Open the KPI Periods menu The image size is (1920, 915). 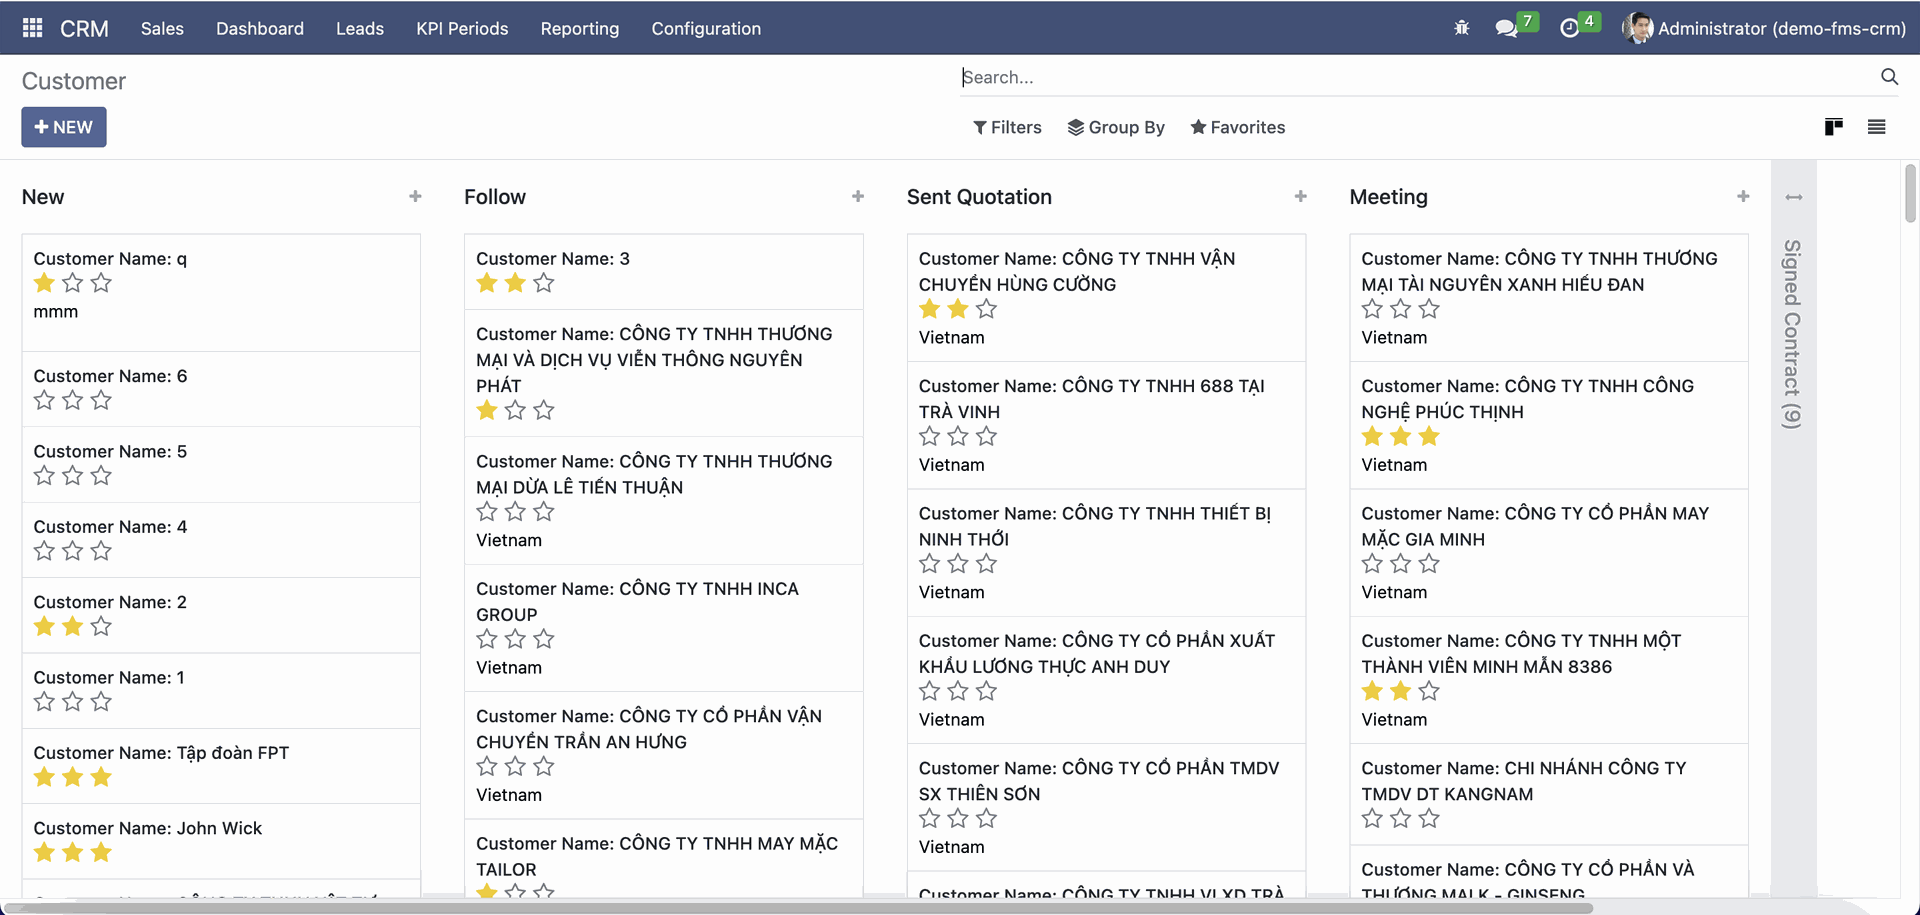click(x=462, y=28)
